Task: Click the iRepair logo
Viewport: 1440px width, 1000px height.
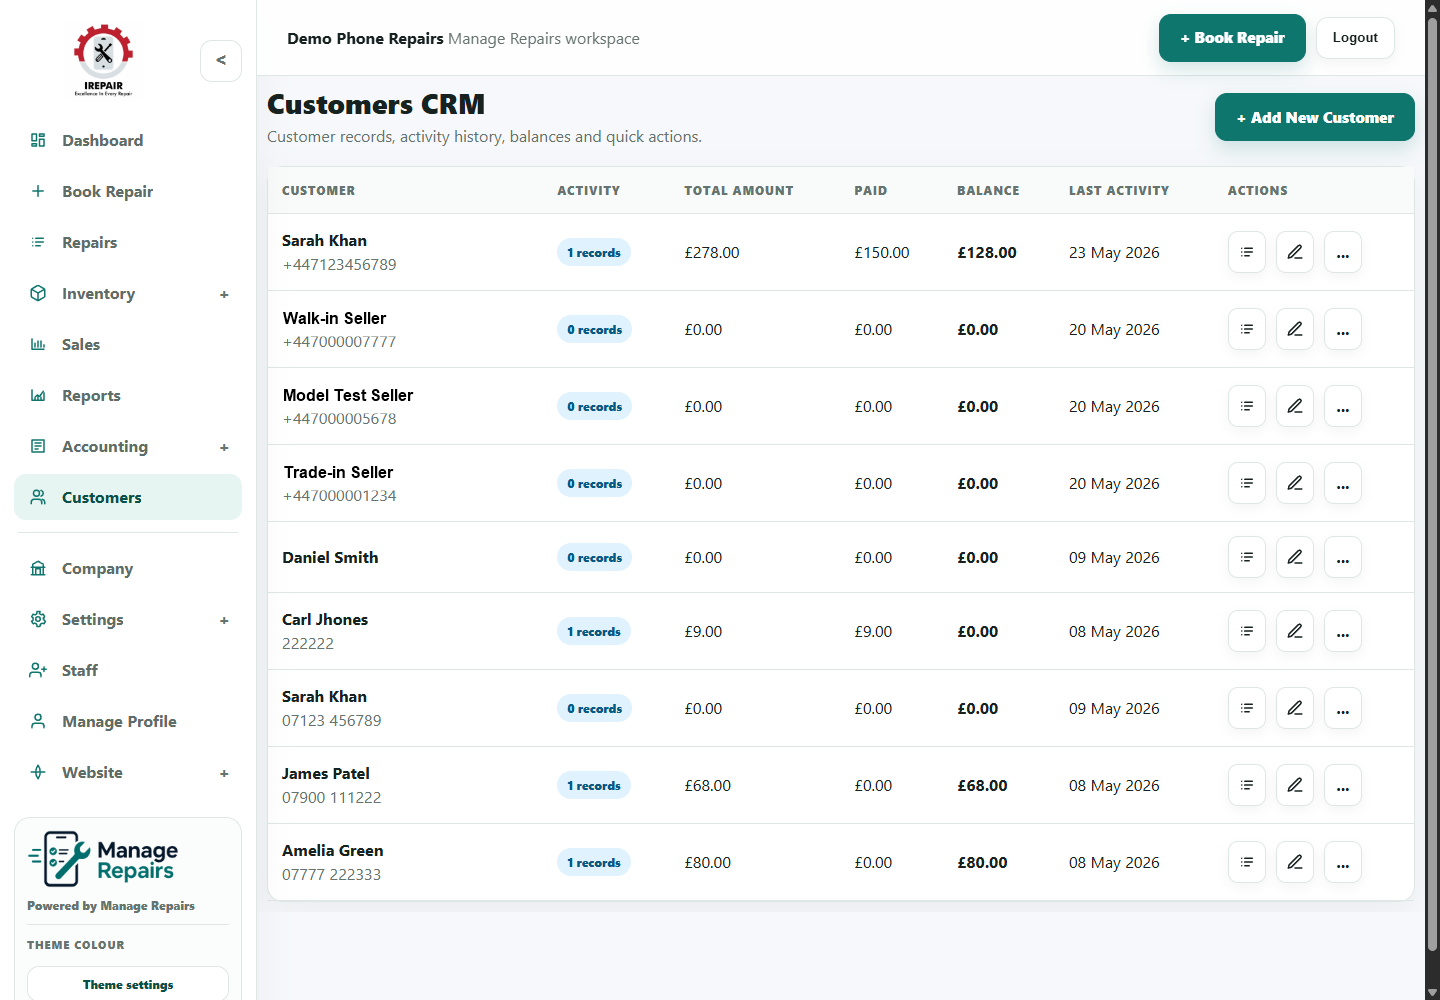Action: click(103, 60)
